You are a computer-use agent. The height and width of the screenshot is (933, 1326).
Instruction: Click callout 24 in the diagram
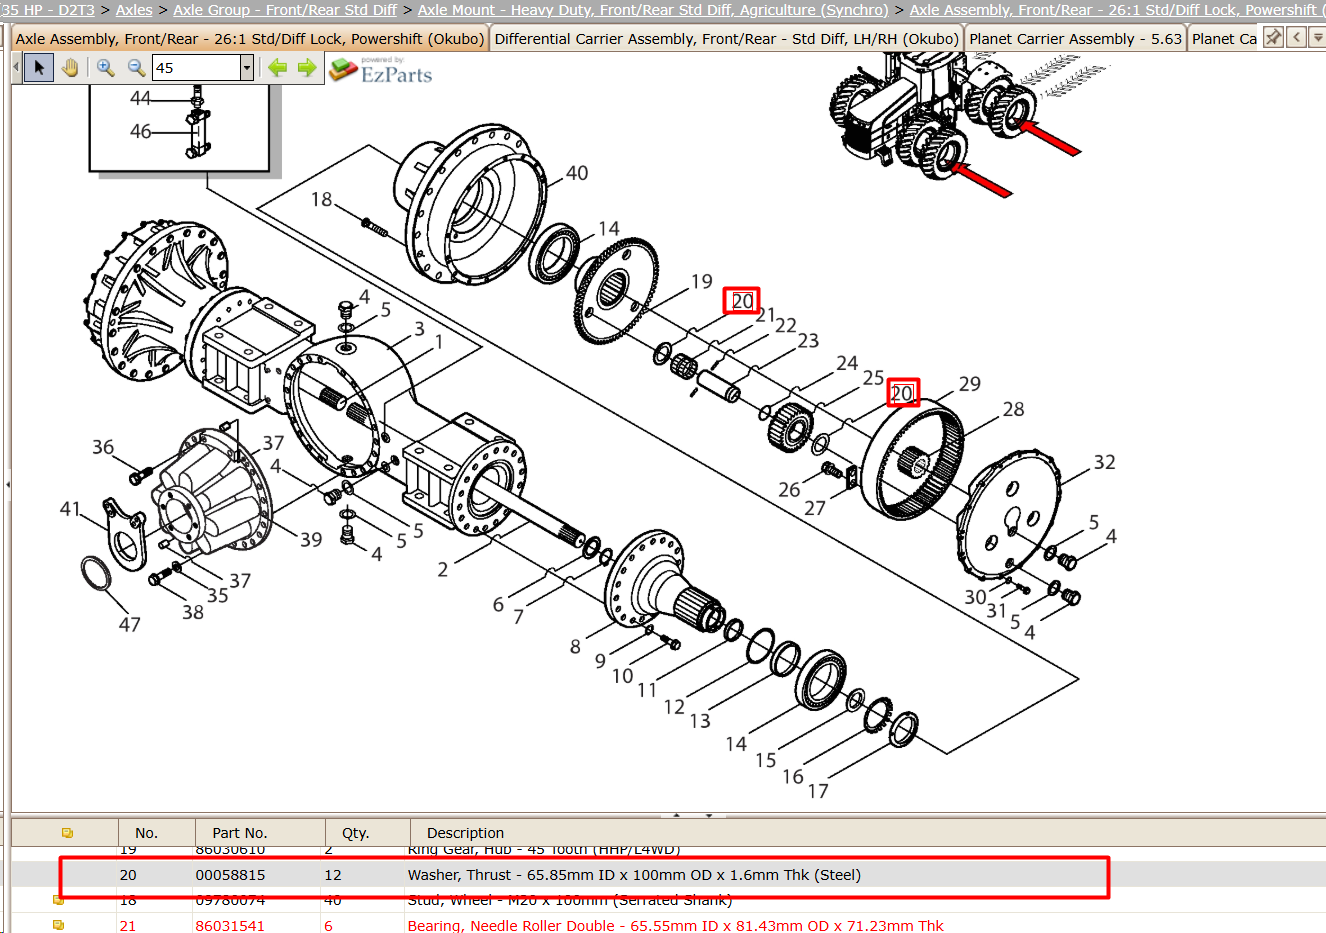pyautogui.click(x=847, y=363)
